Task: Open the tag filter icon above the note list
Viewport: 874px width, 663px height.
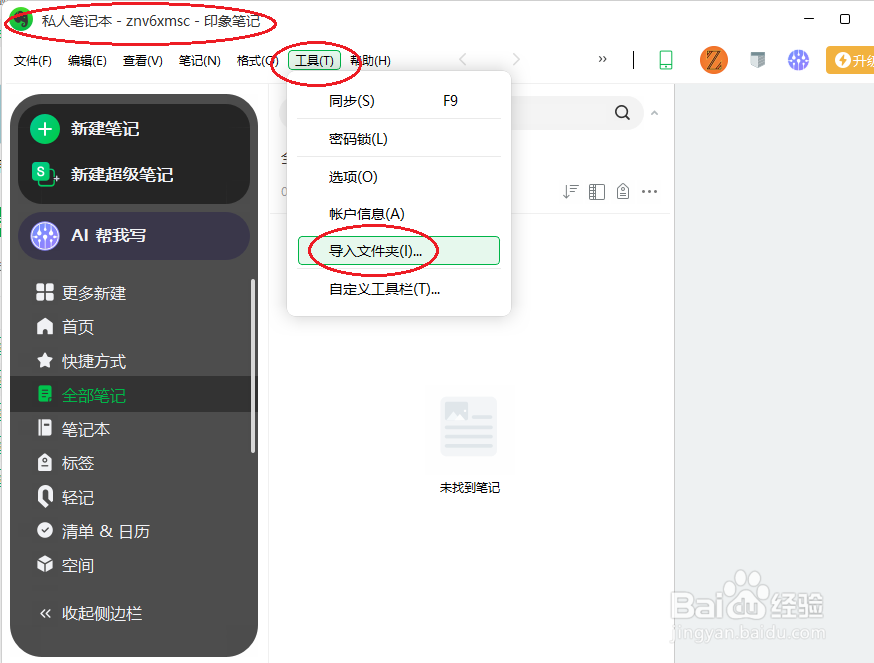Action: [622, 191]
